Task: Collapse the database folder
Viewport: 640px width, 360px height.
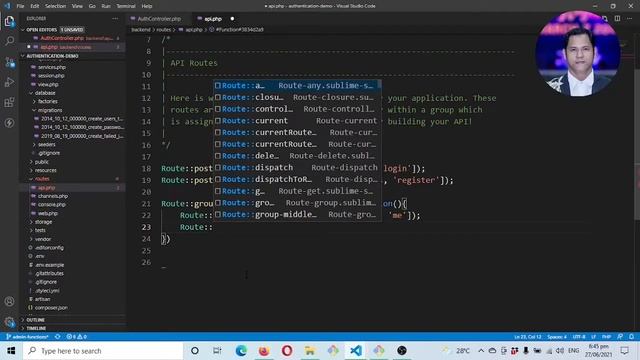Action: click(45, 93)
